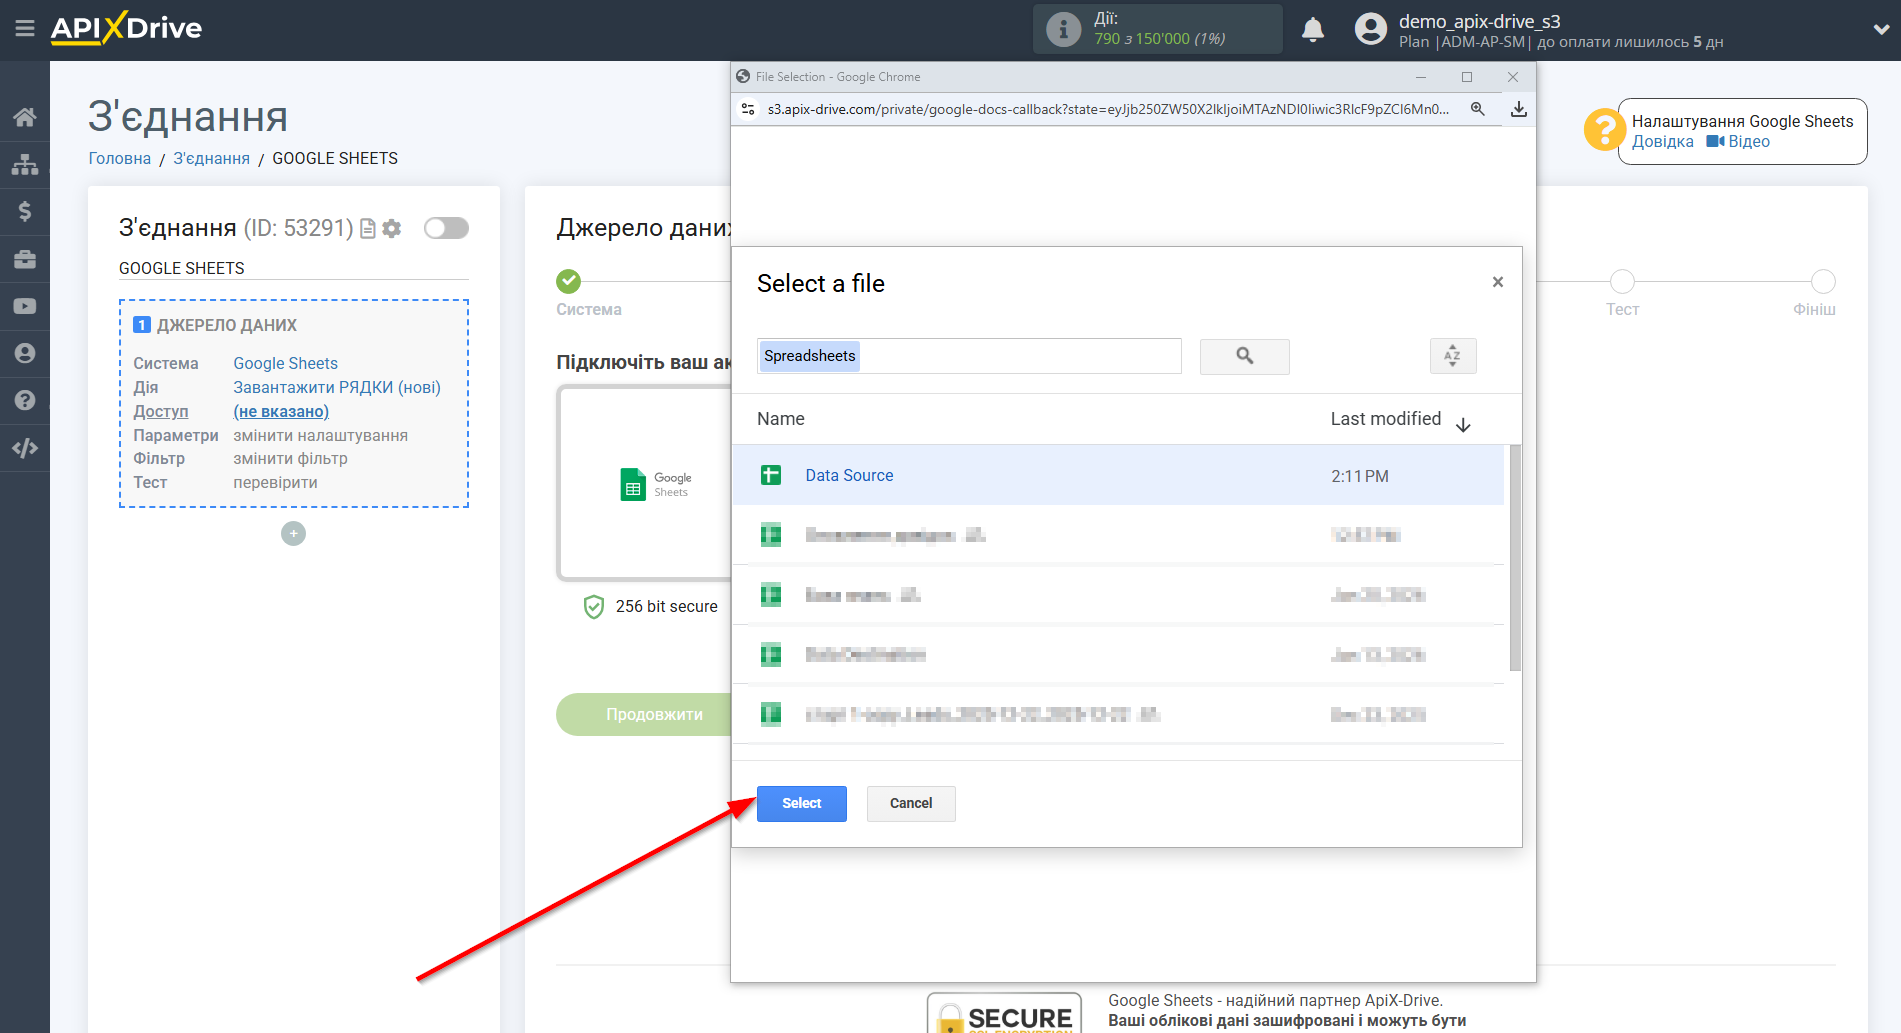Viewport: 1901px width, 1033px height.
Task: Click the gear icon next to connection ID 53291
Action: pos(392,228)
